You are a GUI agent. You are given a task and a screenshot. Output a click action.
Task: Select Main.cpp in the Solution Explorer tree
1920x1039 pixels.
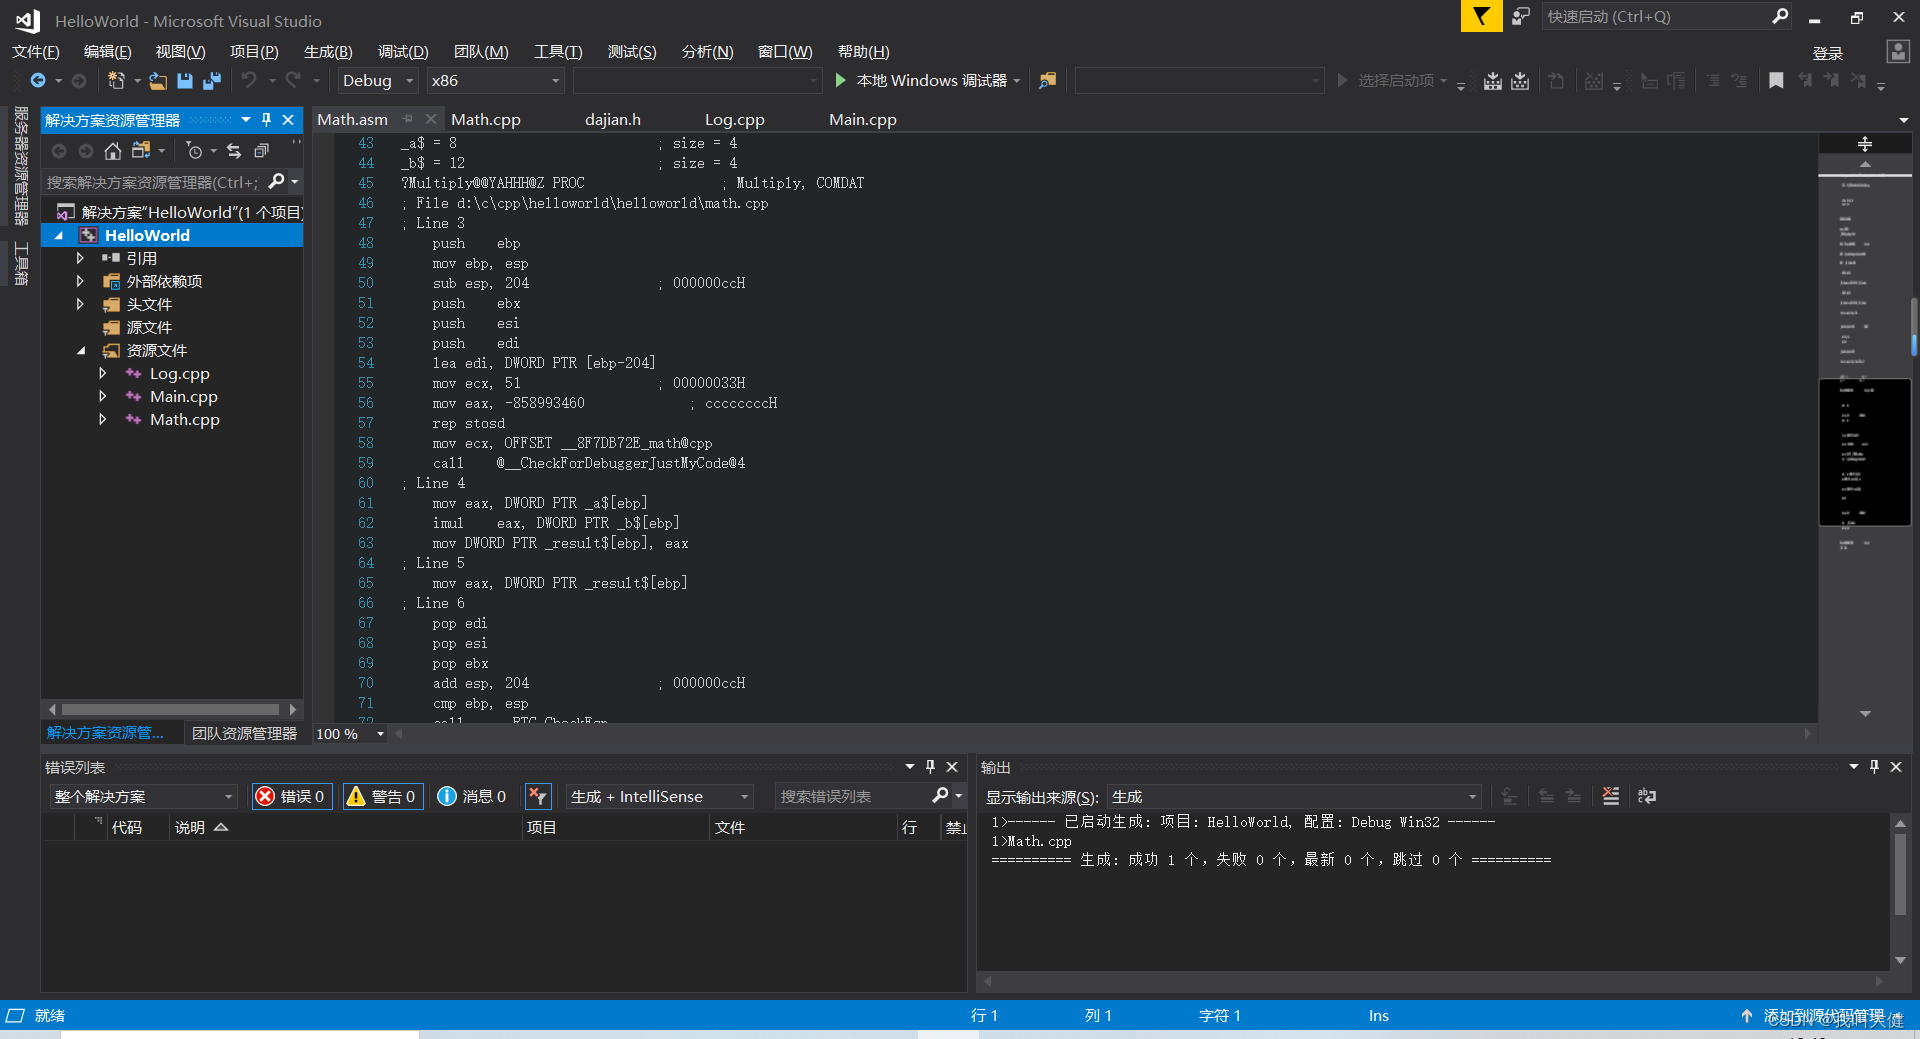184,396
